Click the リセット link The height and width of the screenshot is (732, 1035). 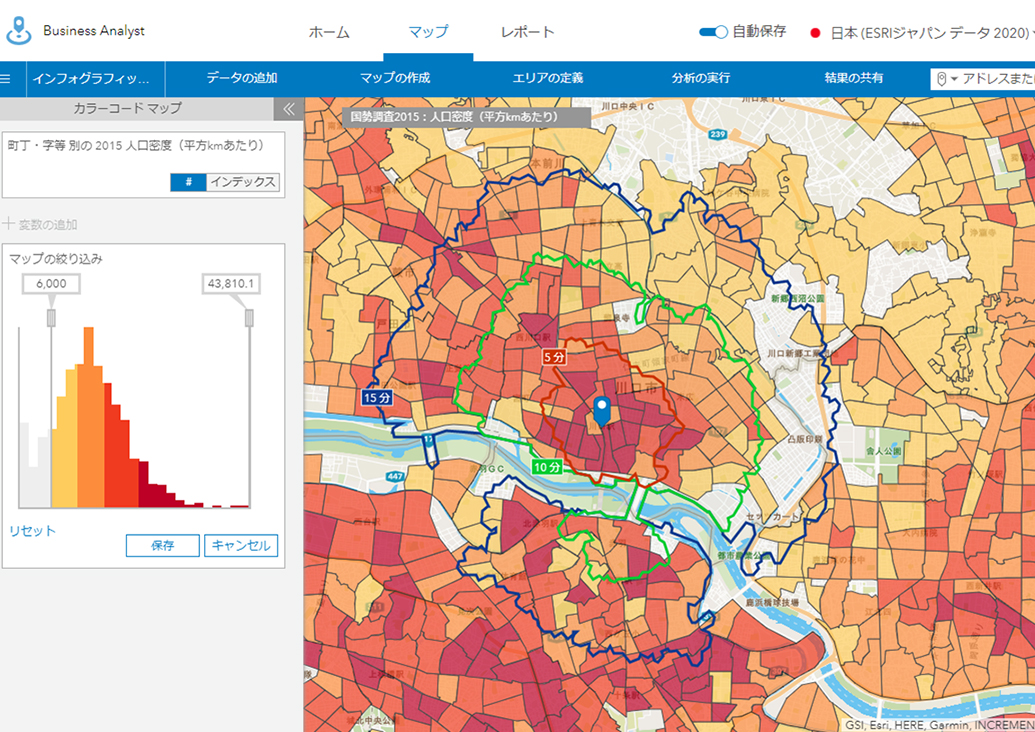tap(33, 531)
